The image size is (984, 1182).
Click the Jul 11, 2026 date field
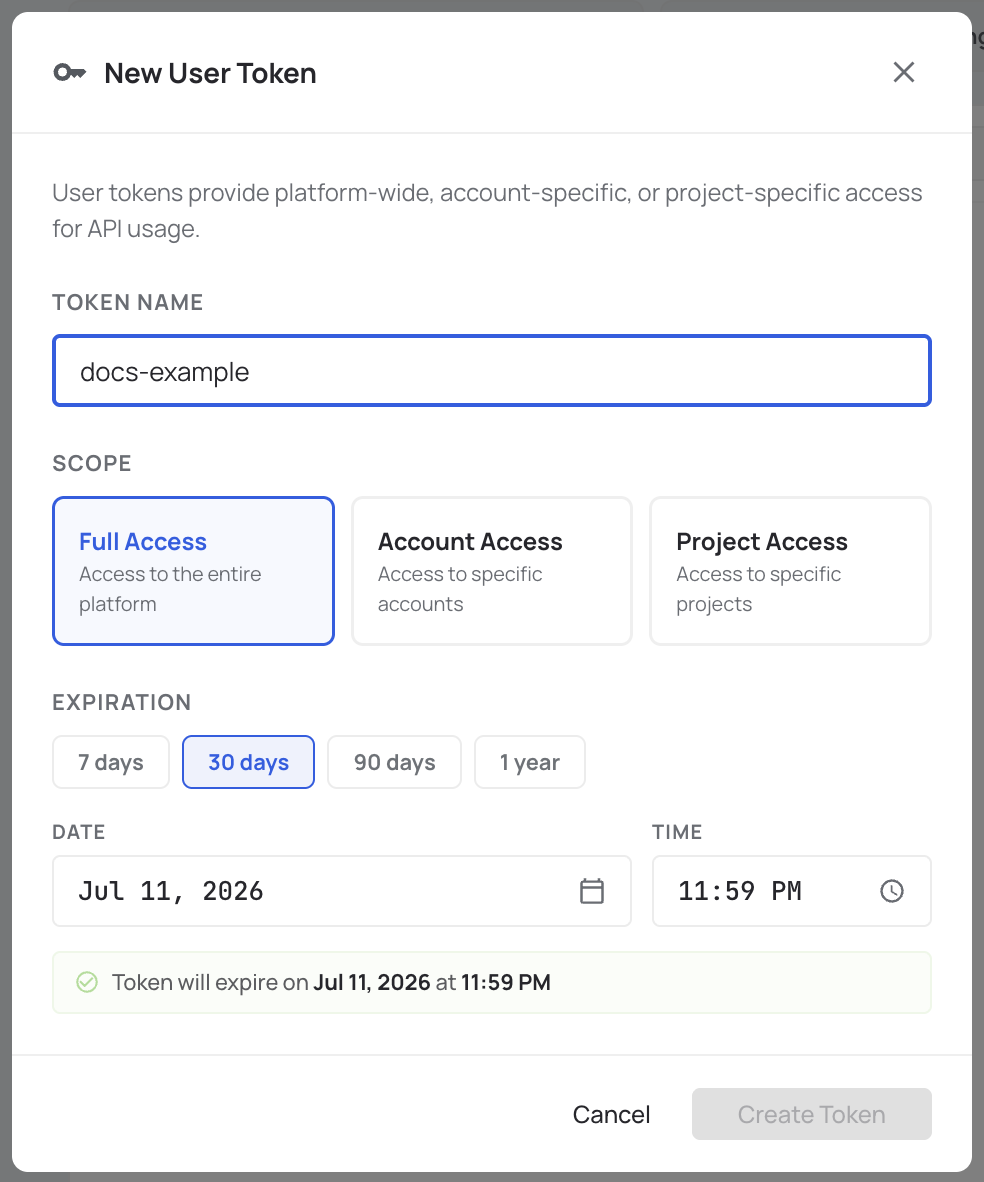point(342,891)
